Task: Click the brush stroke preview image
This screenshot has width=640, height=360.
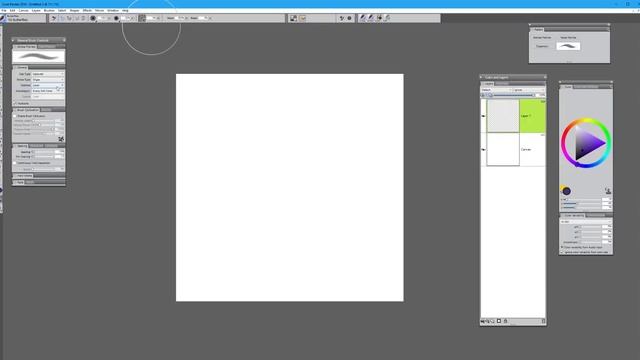Action: coord(38,56)
